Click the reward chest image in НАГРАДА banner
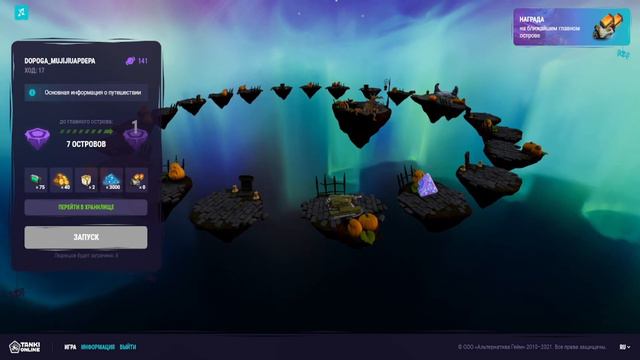The image size is (640, 360). (x=609, y=26)
